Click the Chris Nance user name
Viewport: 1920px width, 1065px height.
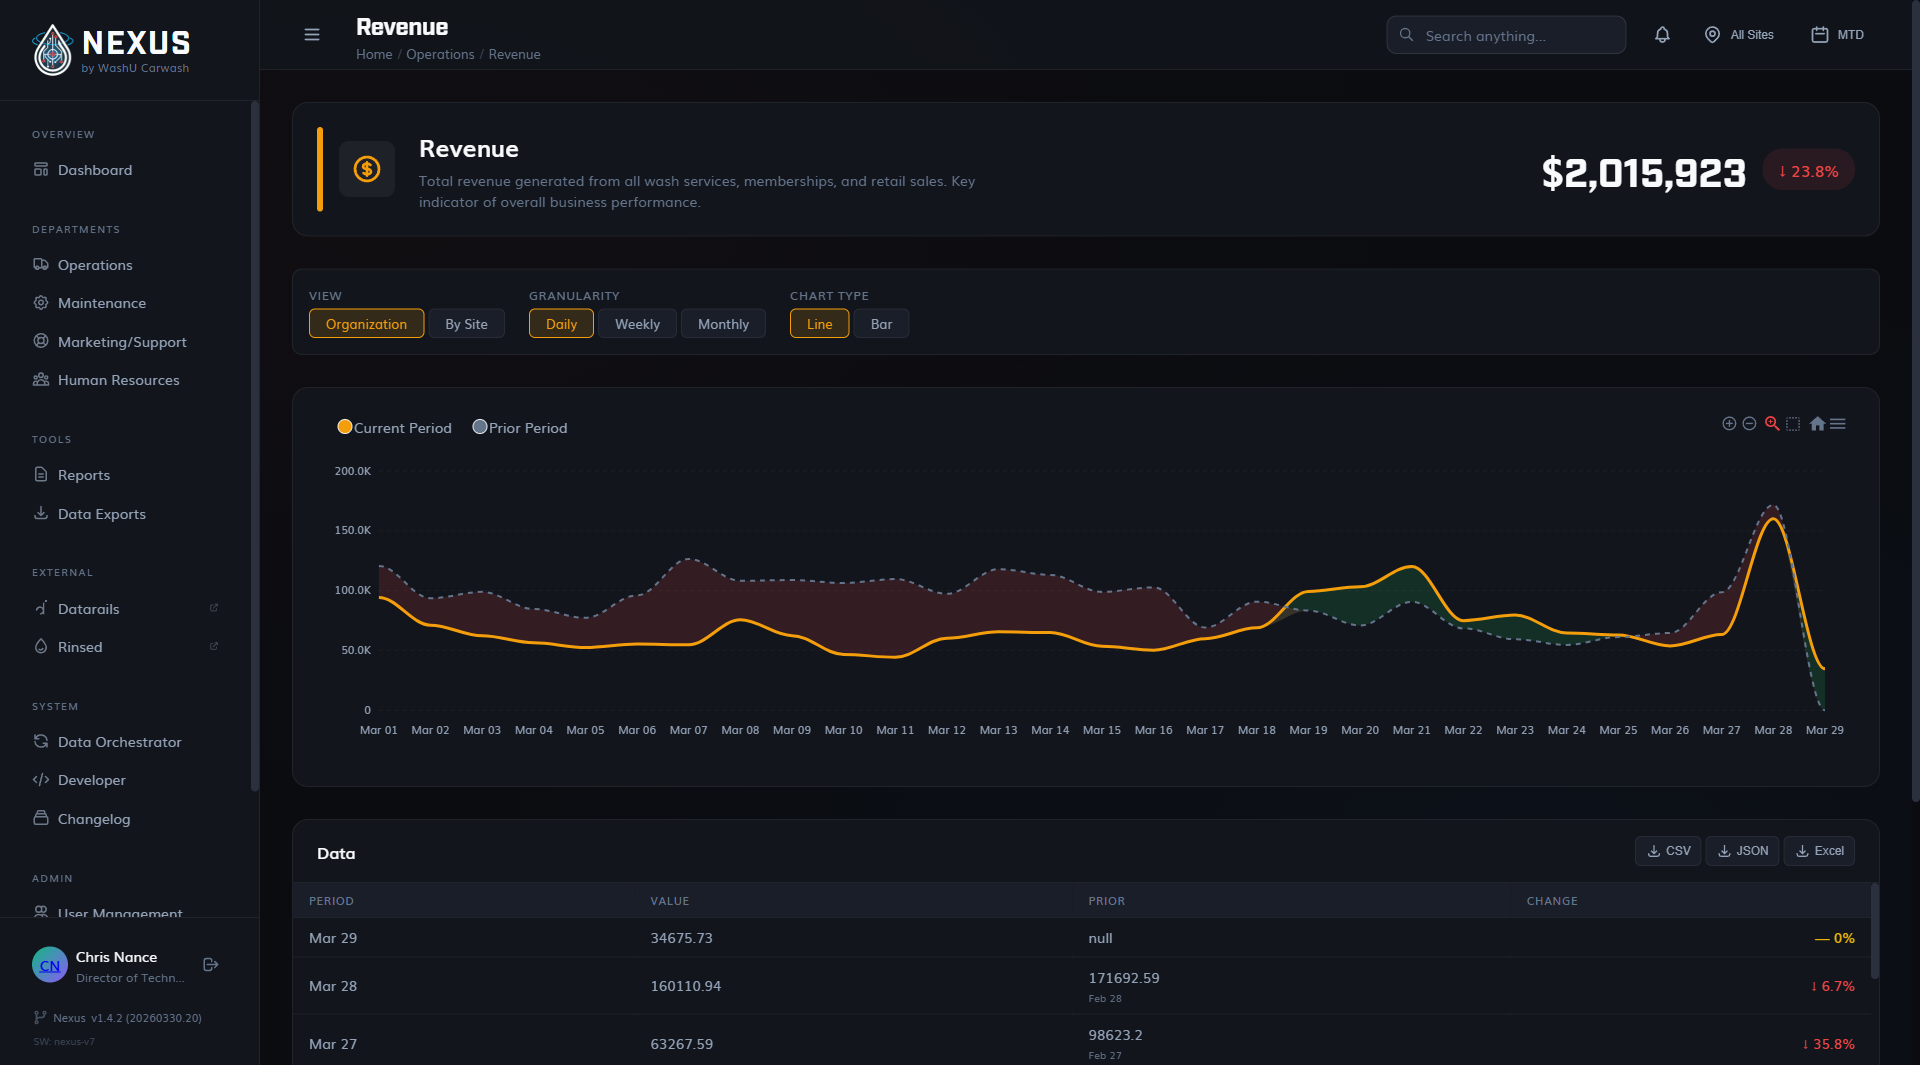pyautogui.click(x=116, y=957)
